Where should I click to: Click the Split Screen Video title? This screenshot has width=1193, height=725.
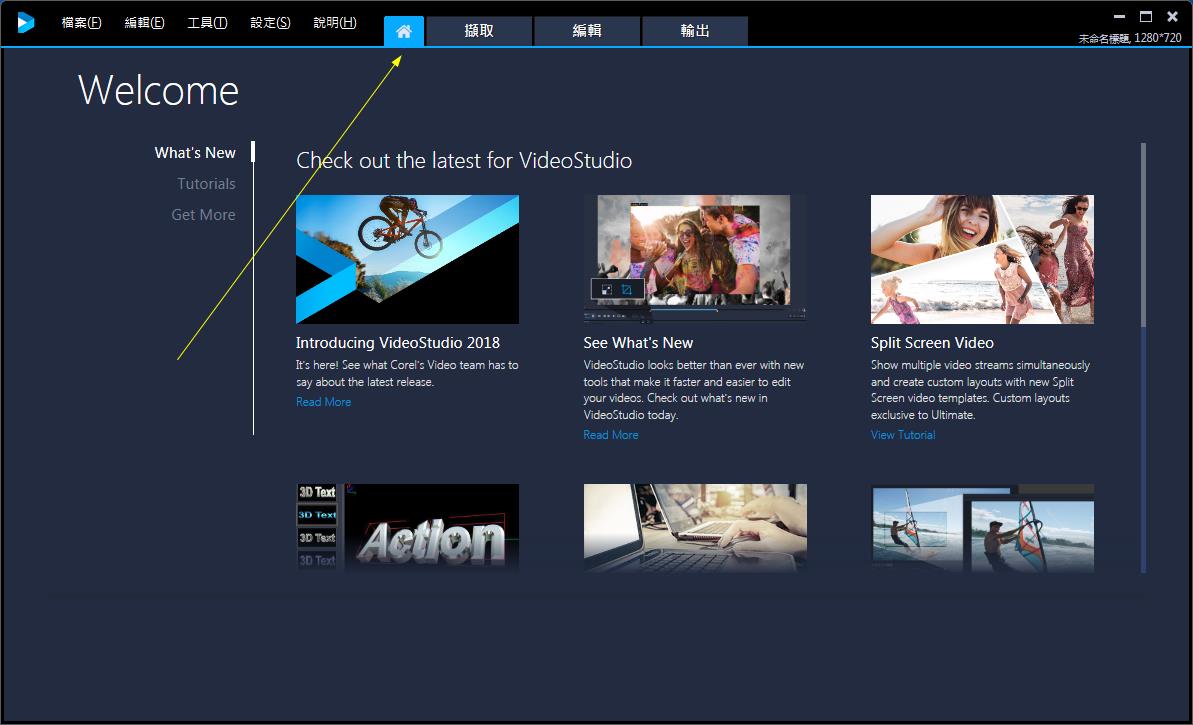coord(932,343)
